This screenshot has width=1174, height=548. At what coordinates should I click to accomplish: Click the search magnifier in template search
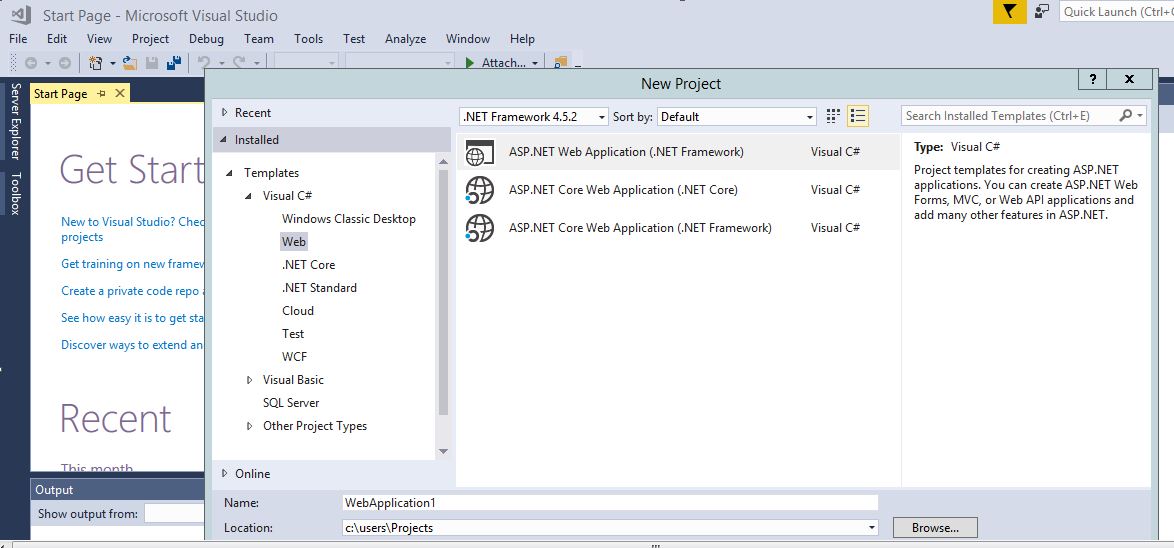(x=1125, y=115)
